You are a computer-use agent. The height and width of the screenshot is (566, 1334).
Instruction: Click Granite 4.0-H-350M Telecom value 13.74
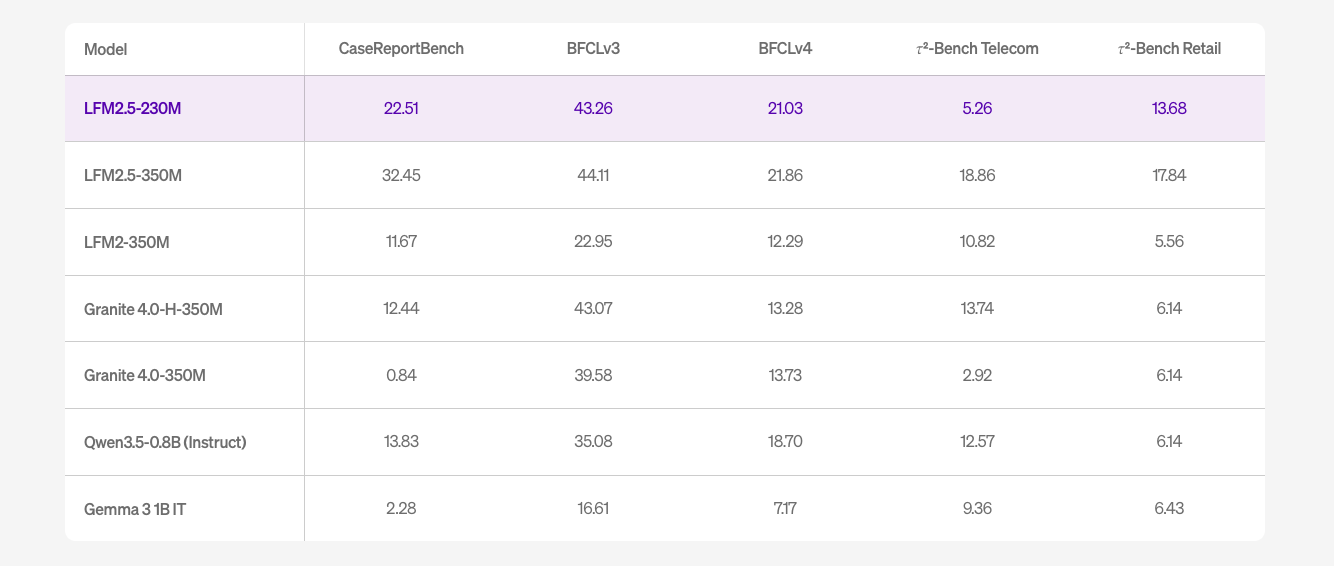pyautogui.click(x=977, y=309)
